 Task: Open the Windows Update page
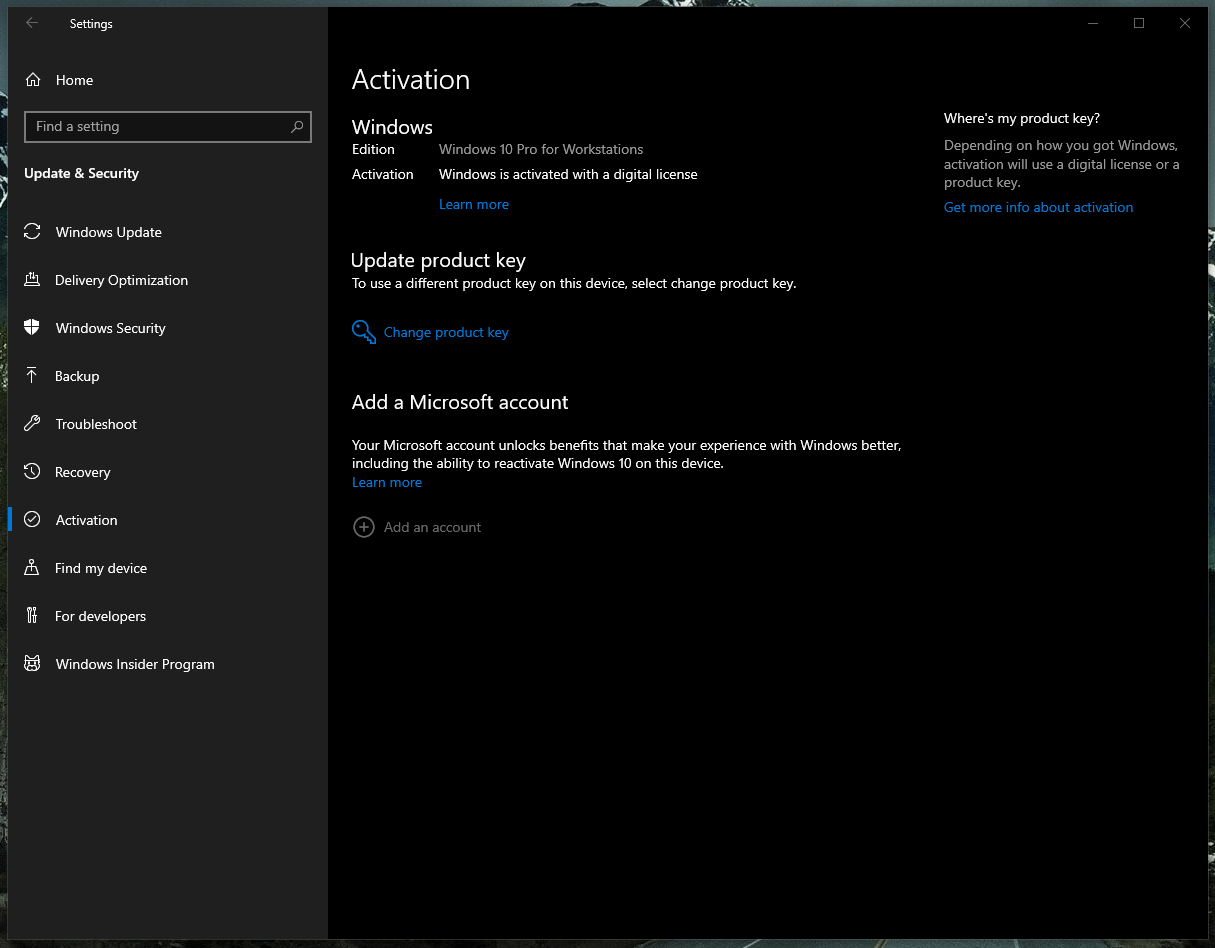168,232
